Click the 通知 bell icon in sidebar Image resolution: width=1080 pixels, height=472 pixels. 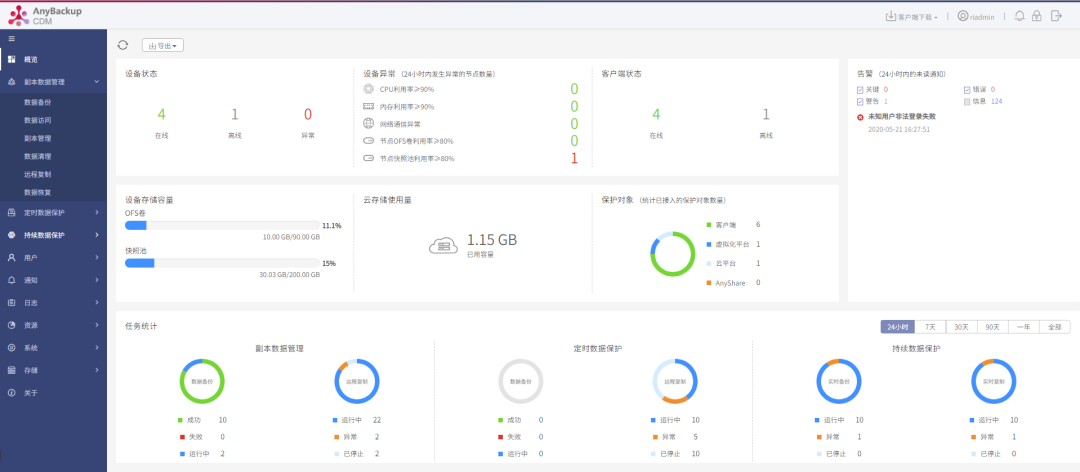[12, 280]
